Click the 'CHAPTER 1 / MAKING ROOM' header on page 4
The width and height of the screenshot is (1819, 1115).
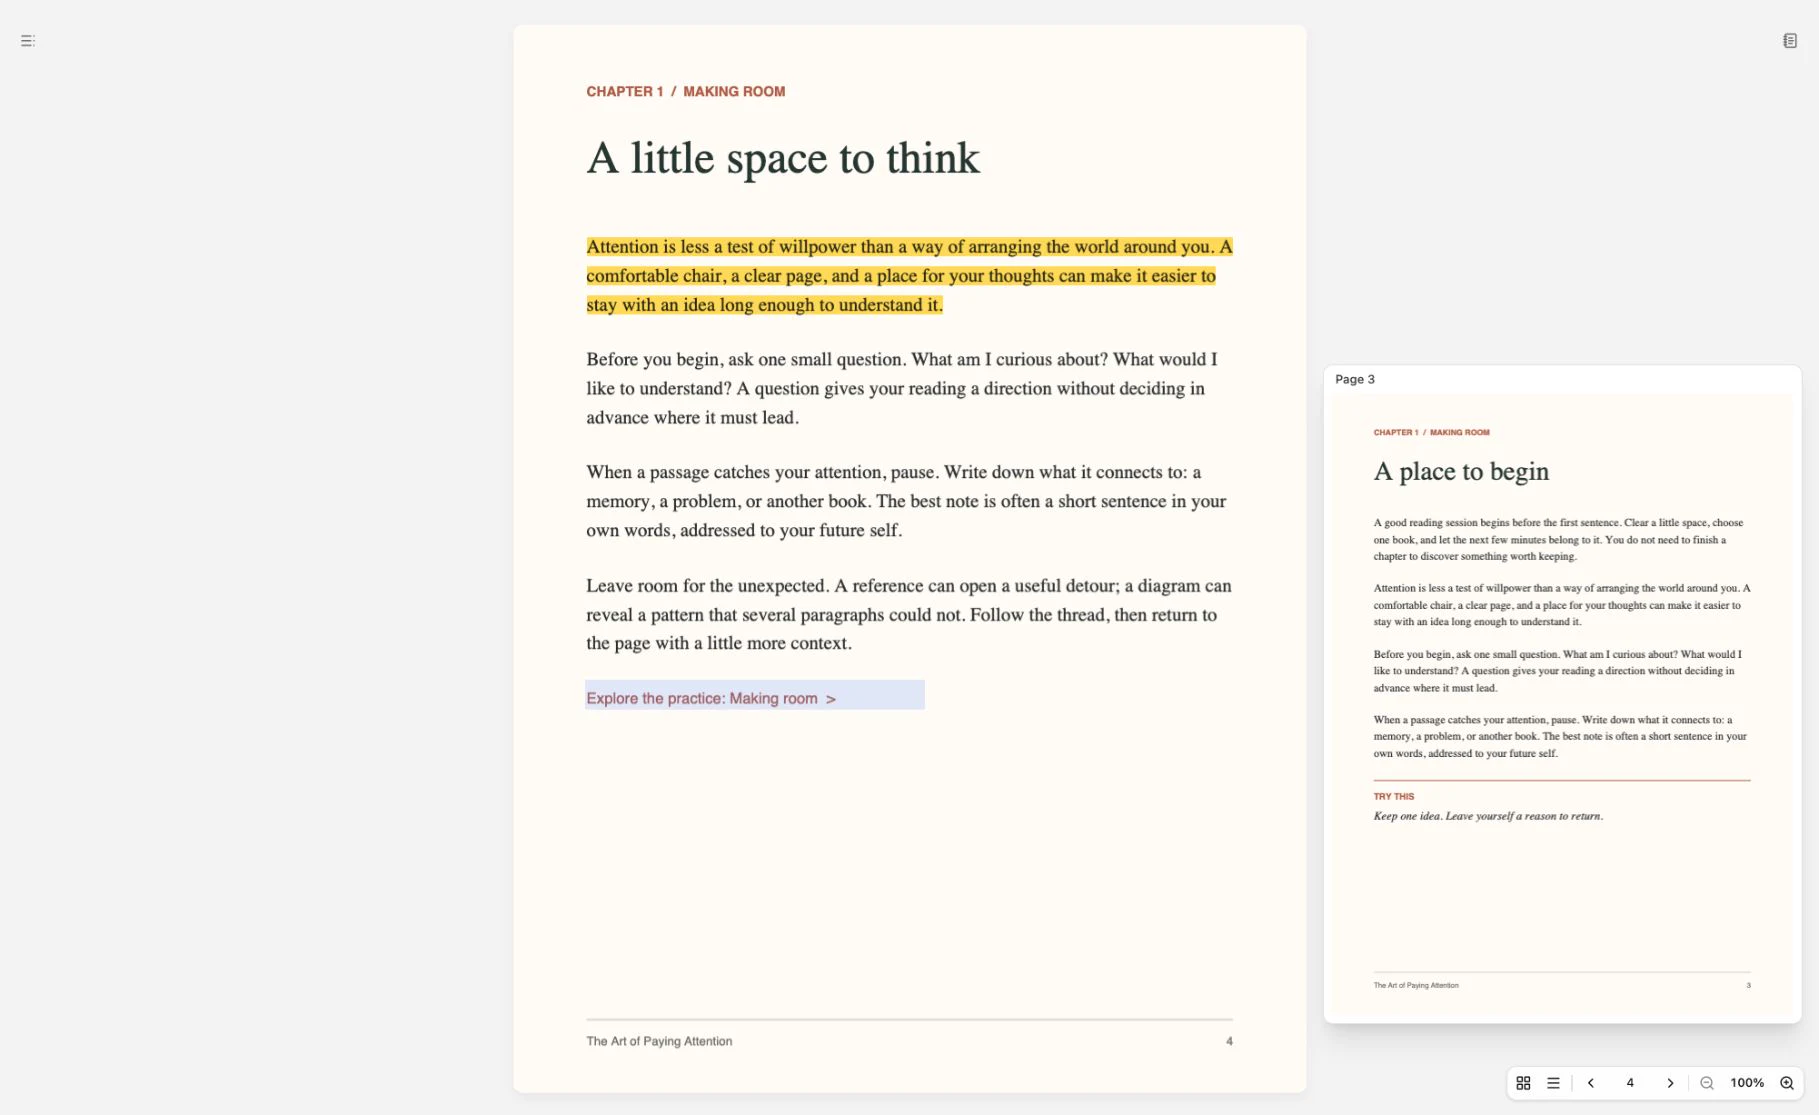coord(686,91)
